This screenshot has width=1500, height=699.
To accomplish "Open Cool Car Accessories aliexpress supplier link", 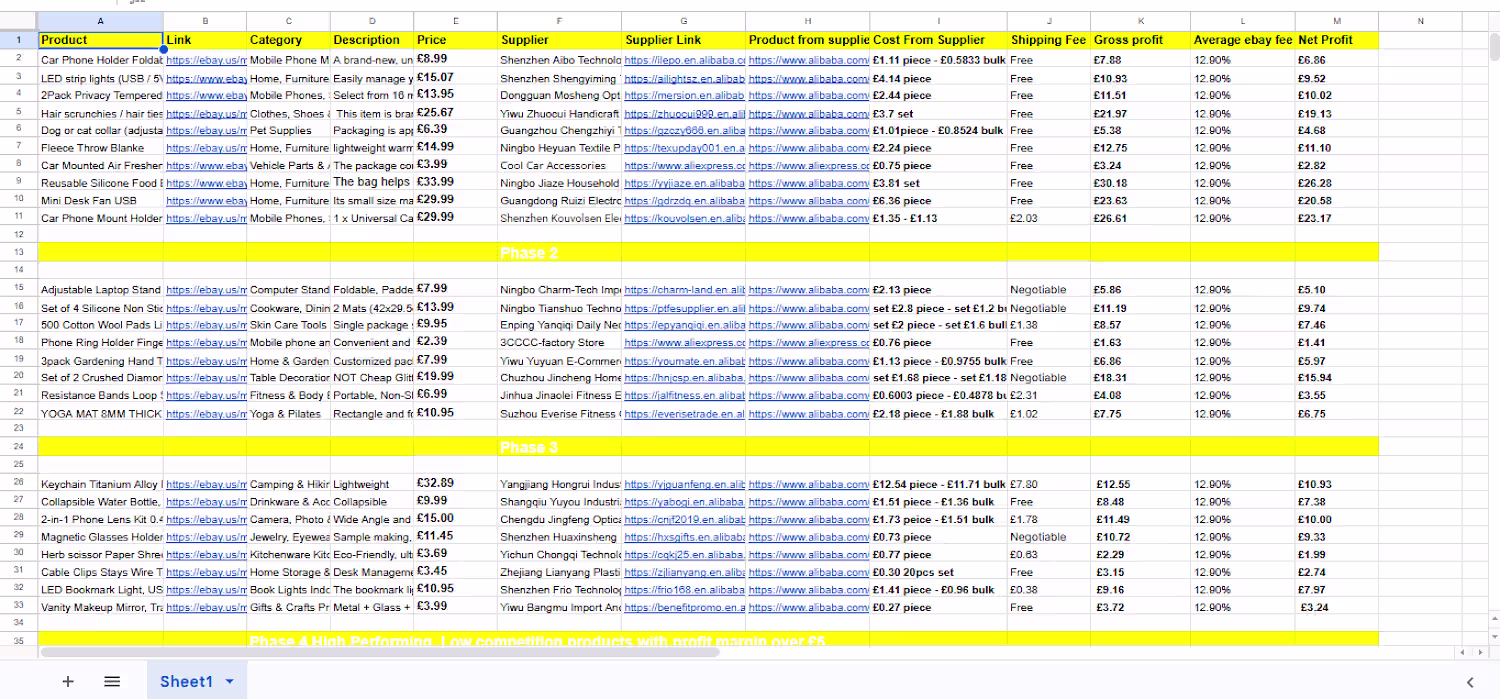I will [x=685, y=166].
